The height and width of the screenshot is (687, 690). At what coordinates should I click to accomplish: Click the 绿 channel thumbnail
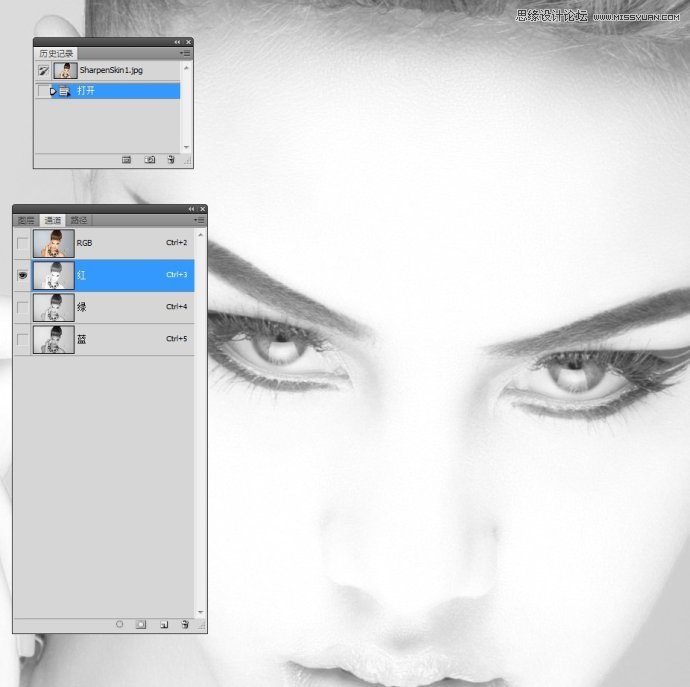[x=54, y=307]
